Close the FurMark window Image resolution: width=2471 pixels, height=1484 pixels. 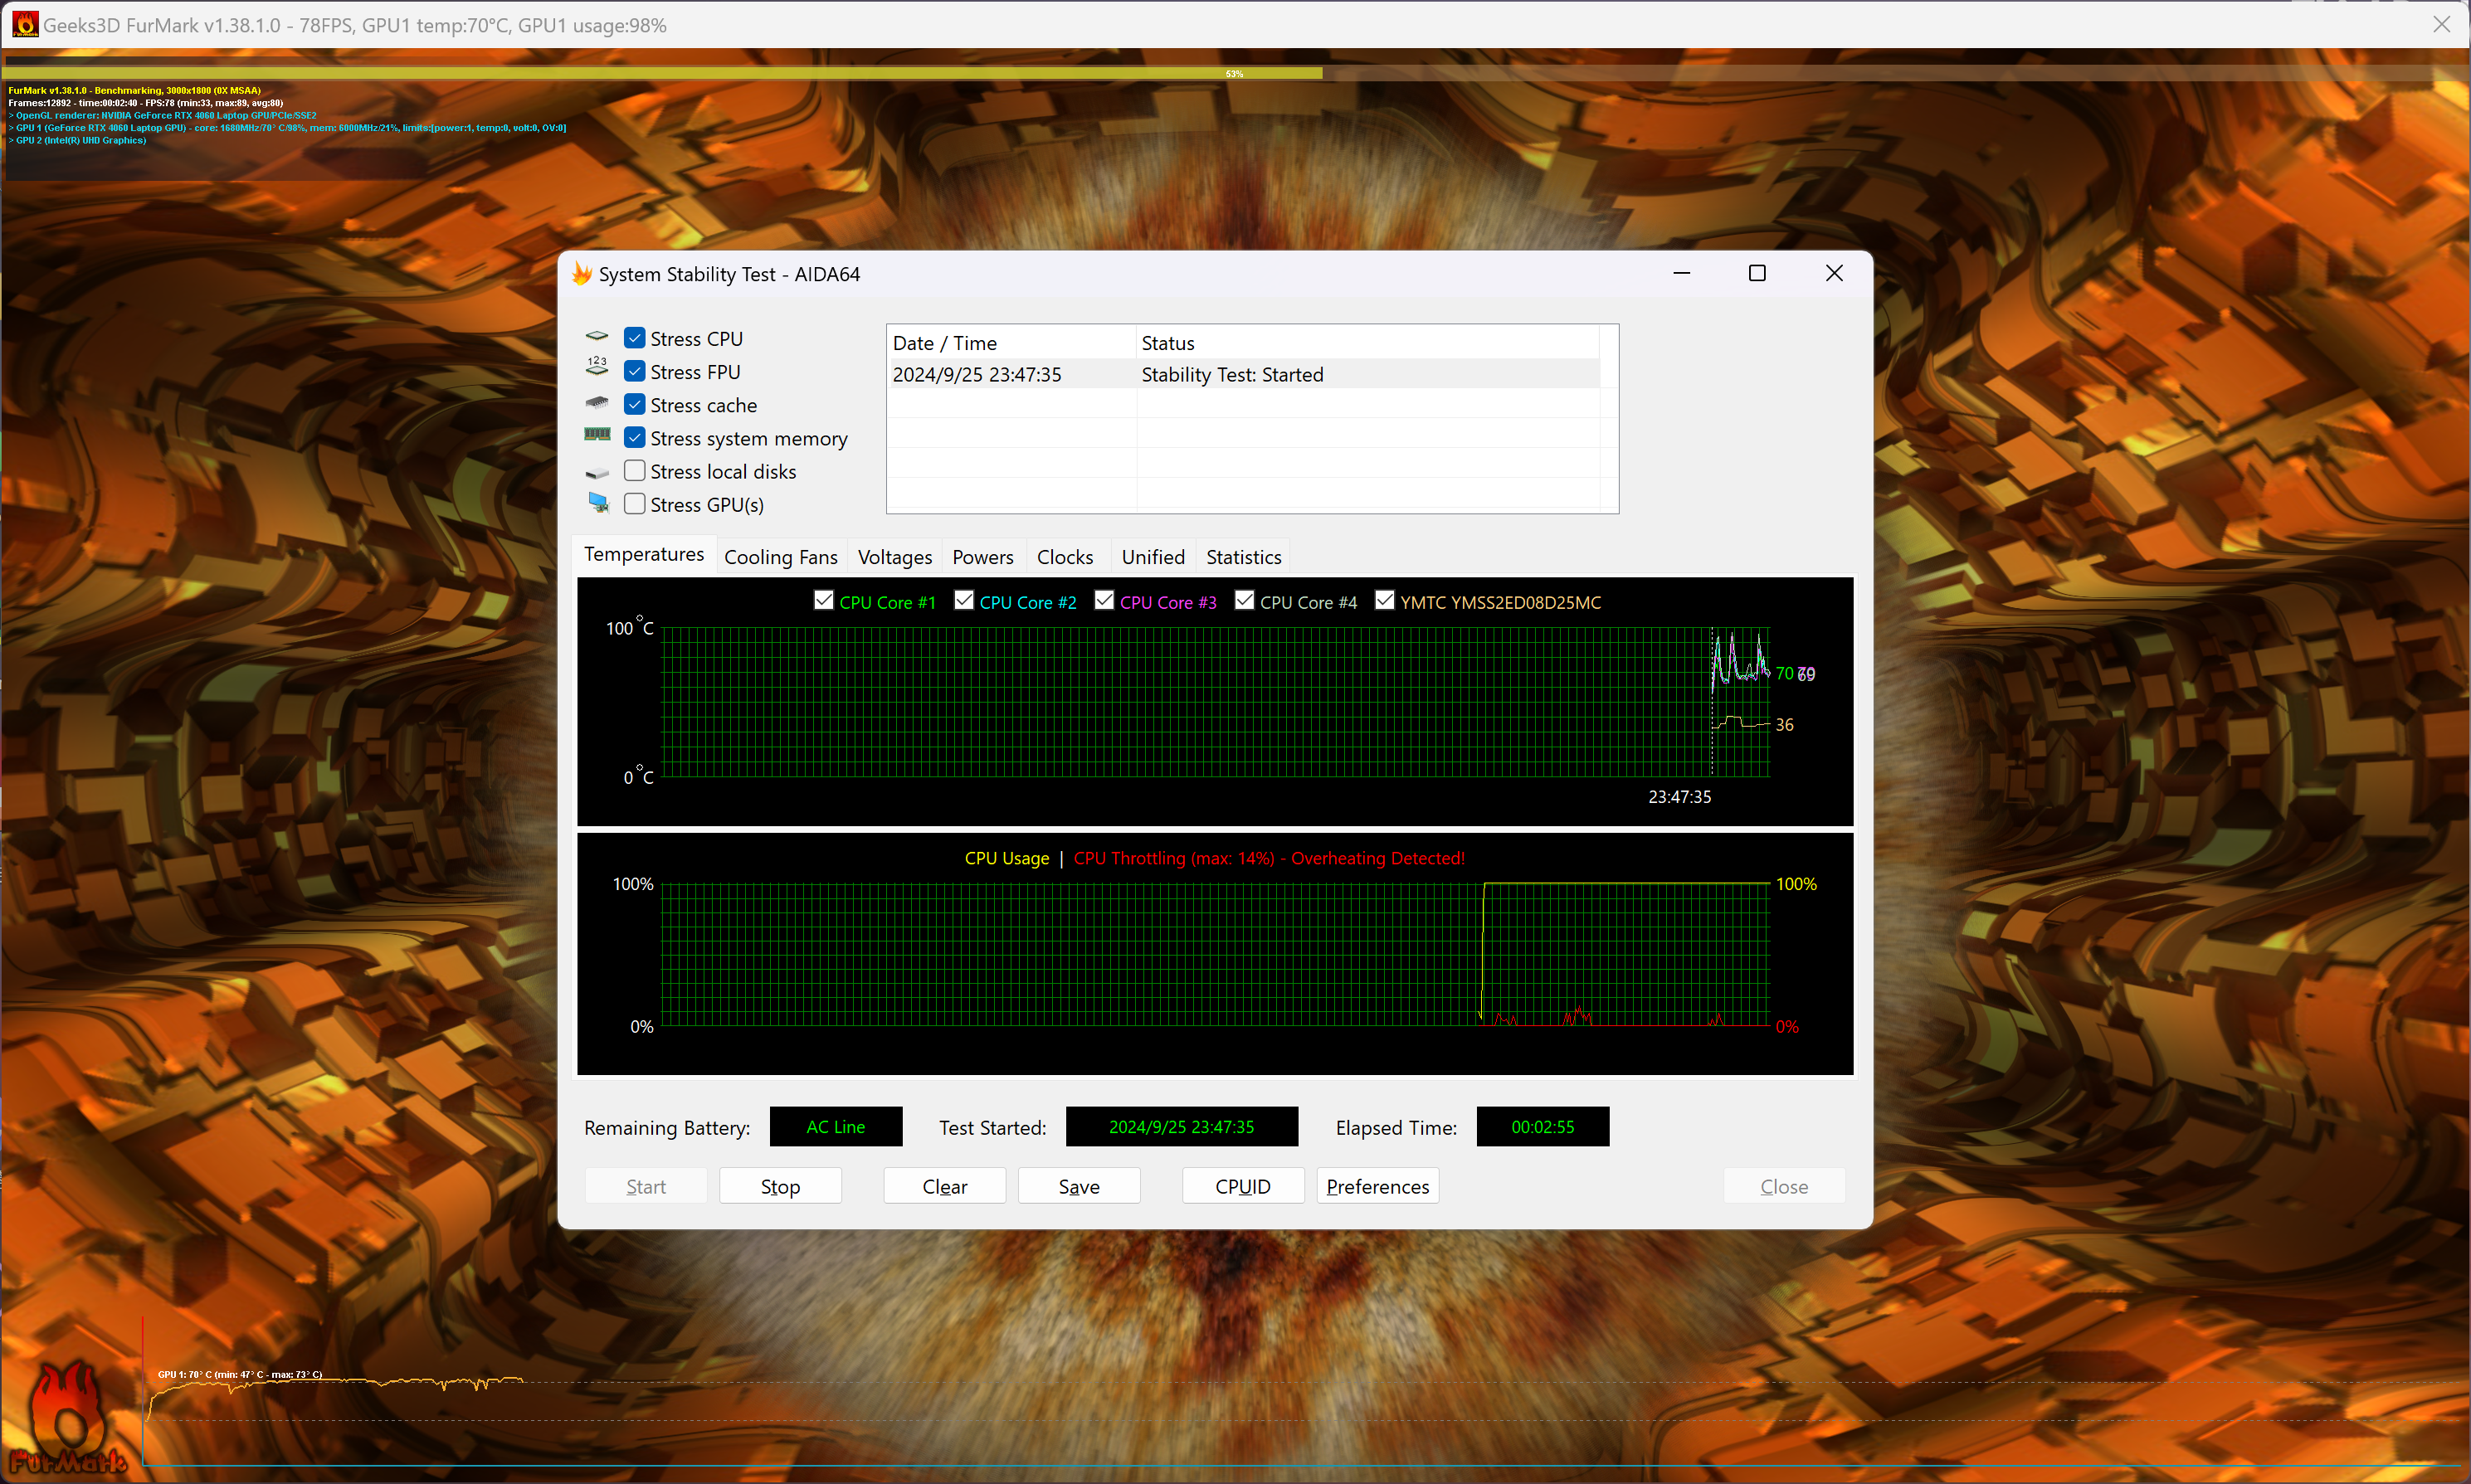tap(2441, 24)
